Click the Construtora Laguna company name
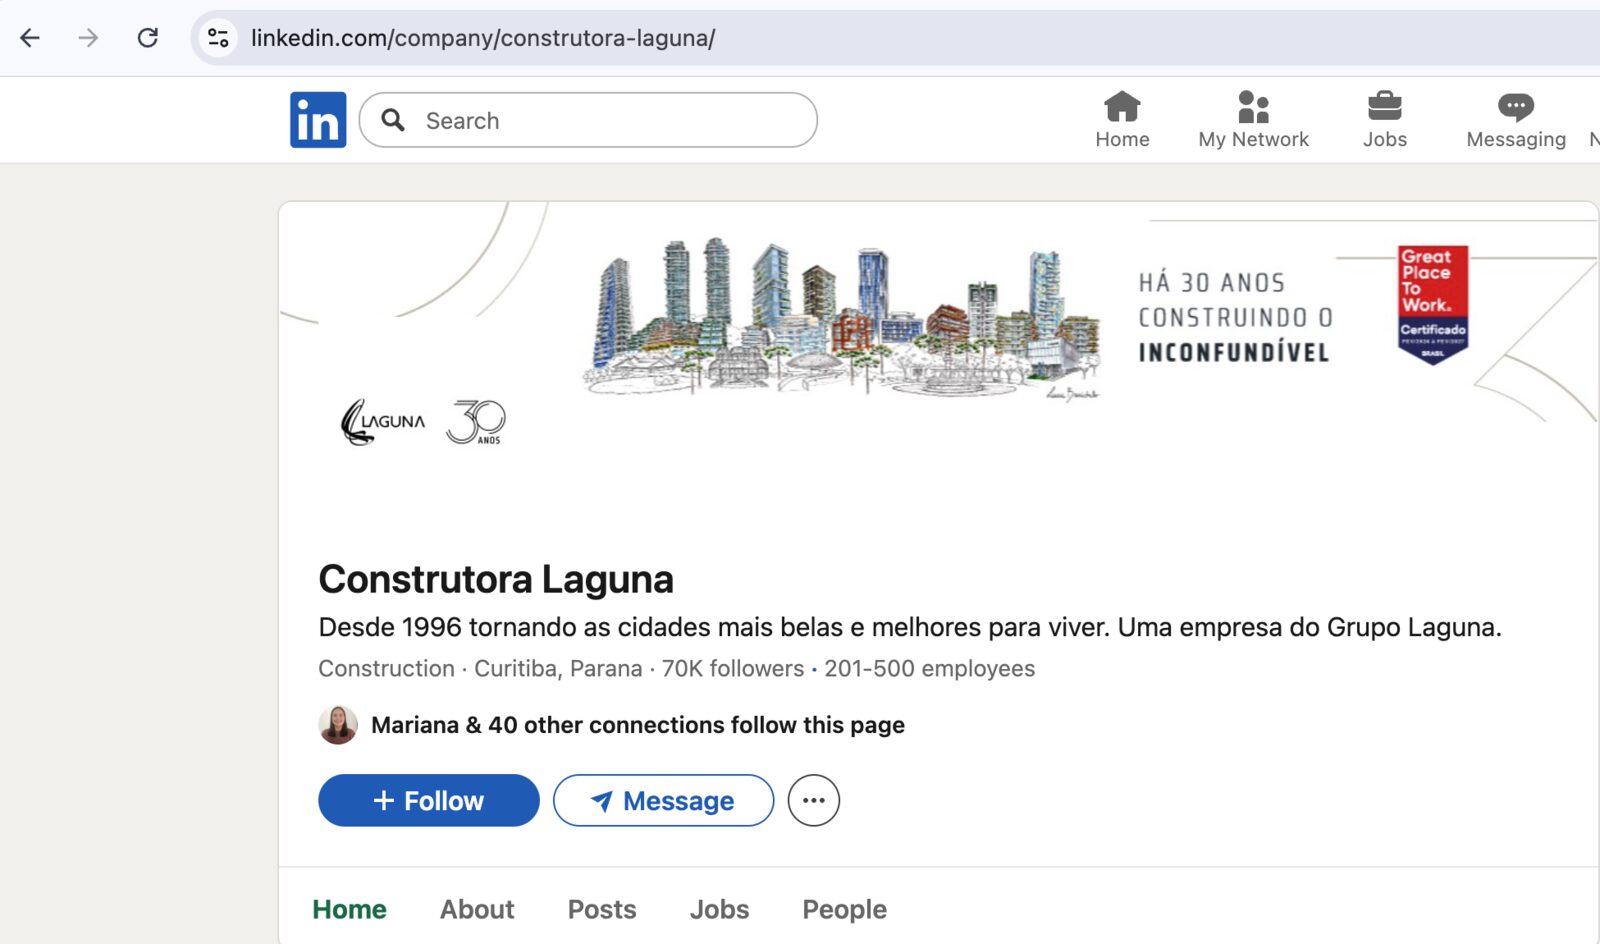 496,579
